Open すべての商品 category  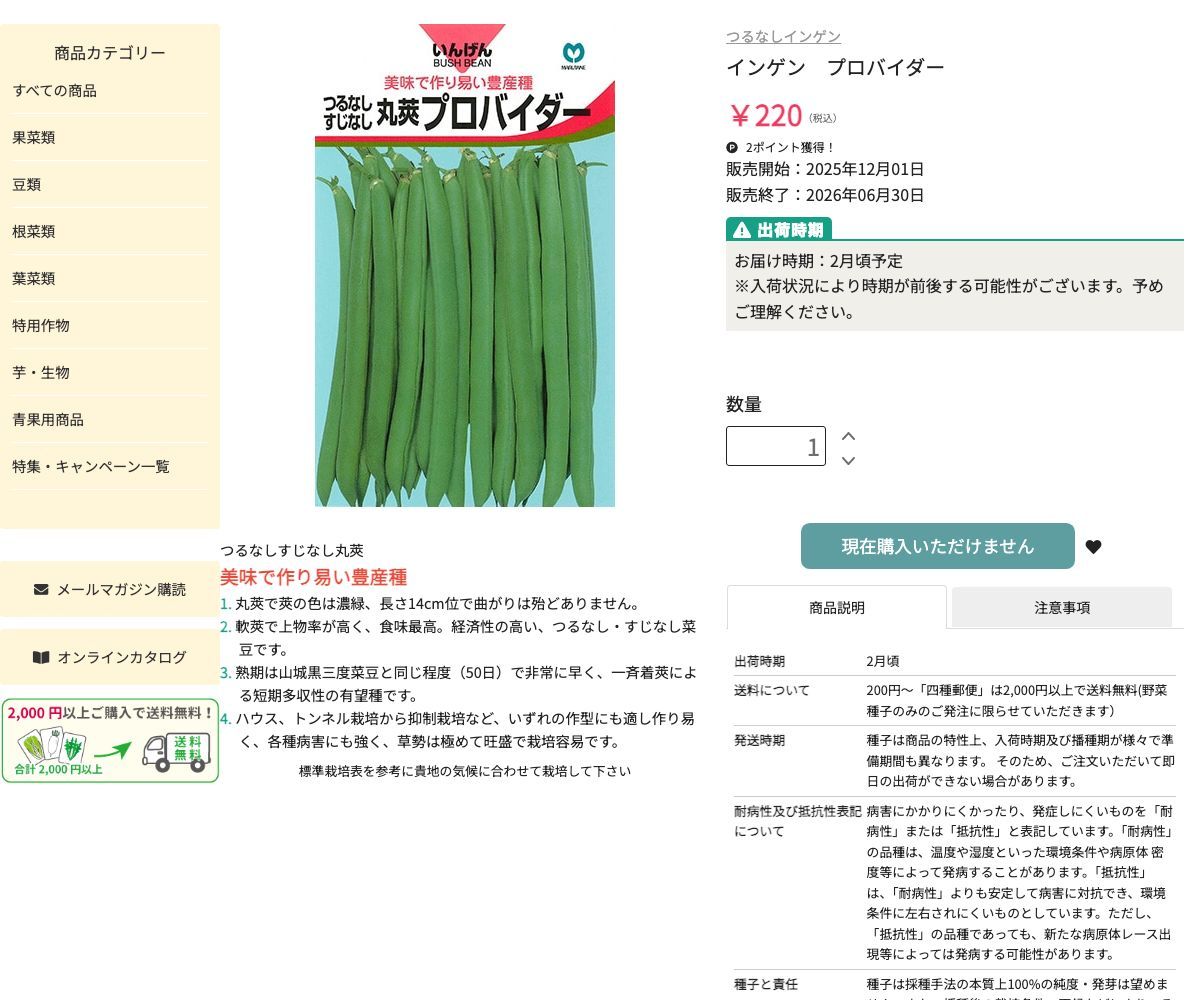[55, 90]
